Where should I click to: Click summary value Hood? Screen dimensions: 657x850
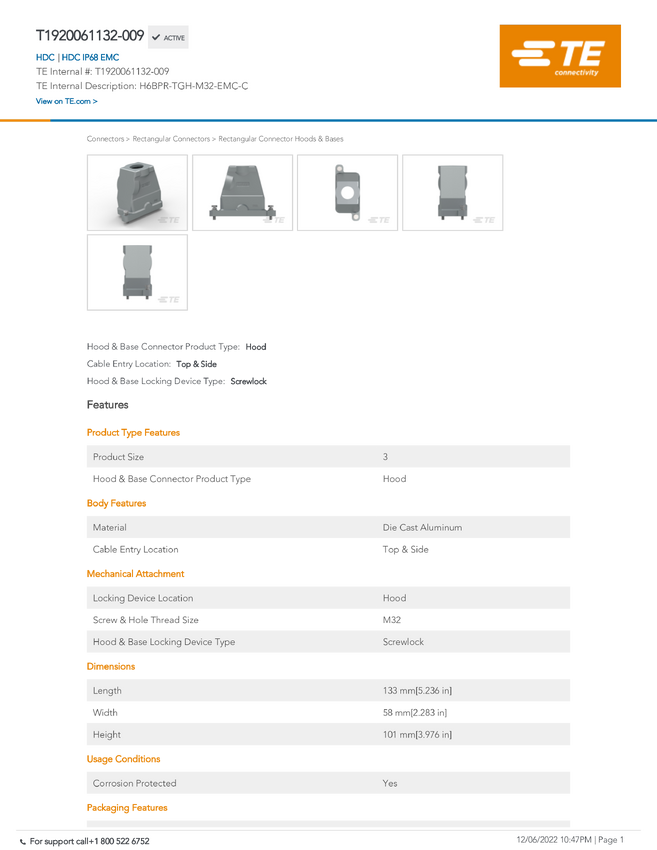[256, 347]
